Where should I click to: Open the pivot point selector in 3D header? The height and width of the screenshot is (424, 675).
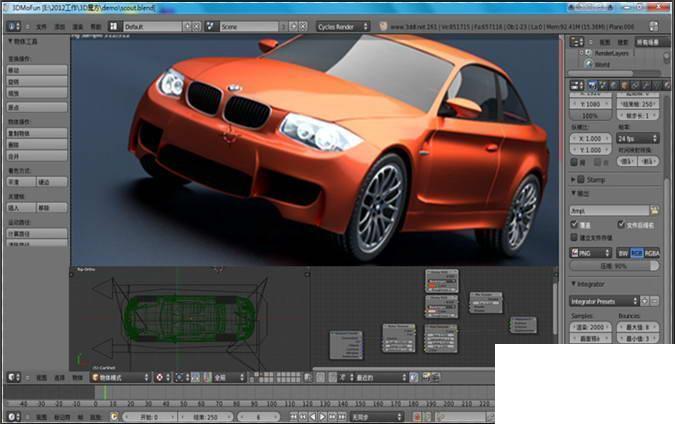coord(181,378)
